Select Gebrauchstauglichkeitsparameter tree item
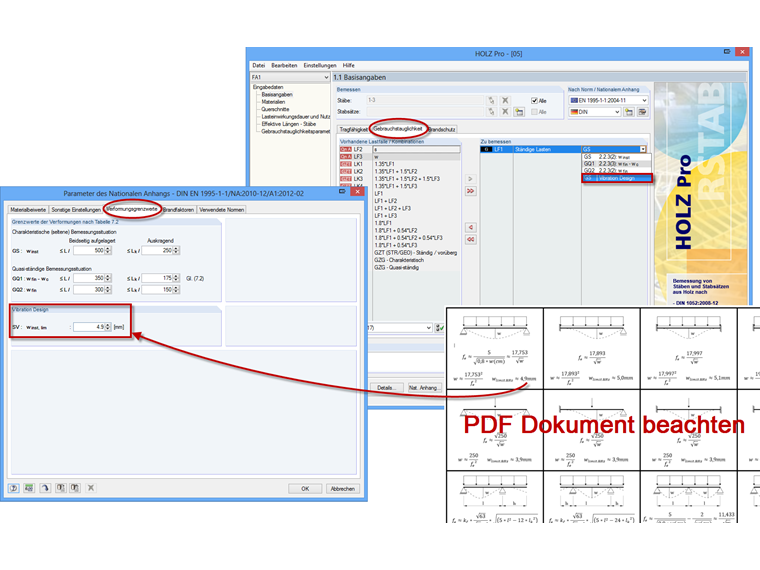The height and width of the screenshot is (570, 760). click(x=295, y=131)
